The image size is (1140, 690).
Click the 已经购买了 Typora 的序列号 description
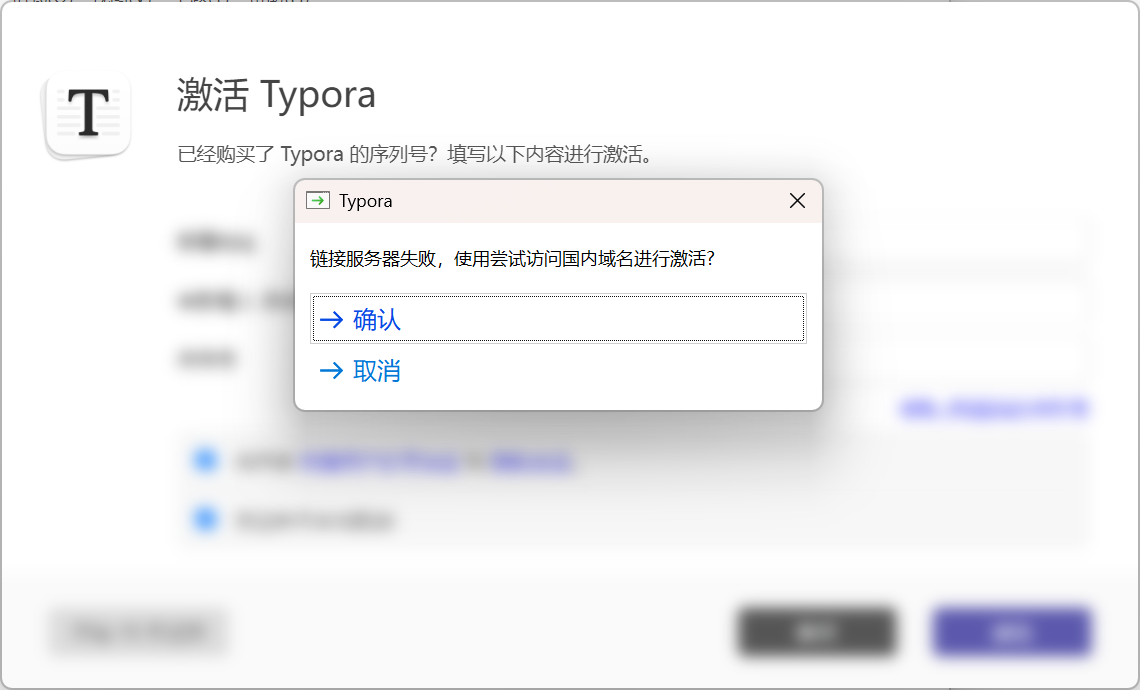(419, 154)
